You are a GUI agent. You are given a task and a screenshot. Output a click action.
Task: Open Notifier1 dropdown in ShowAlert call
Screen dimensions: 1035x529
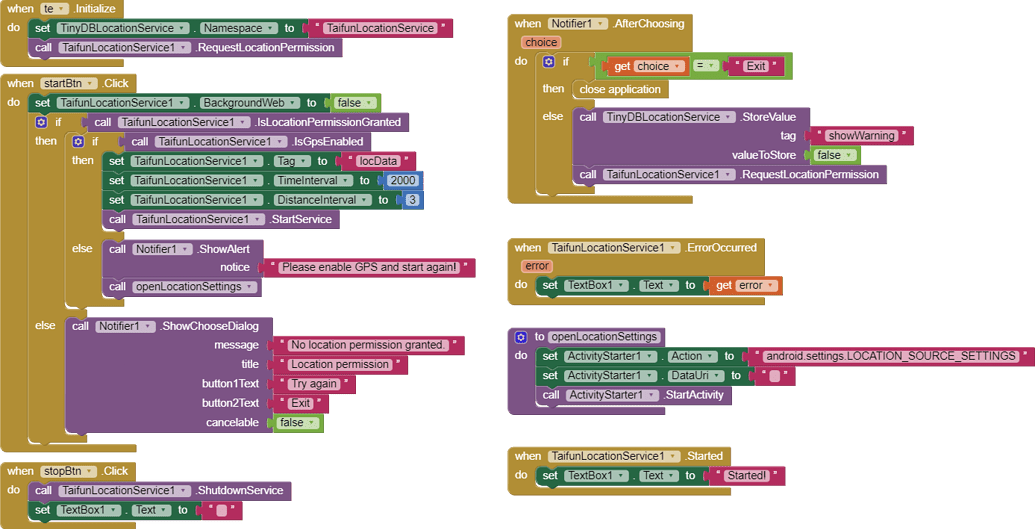coord(164,249)
